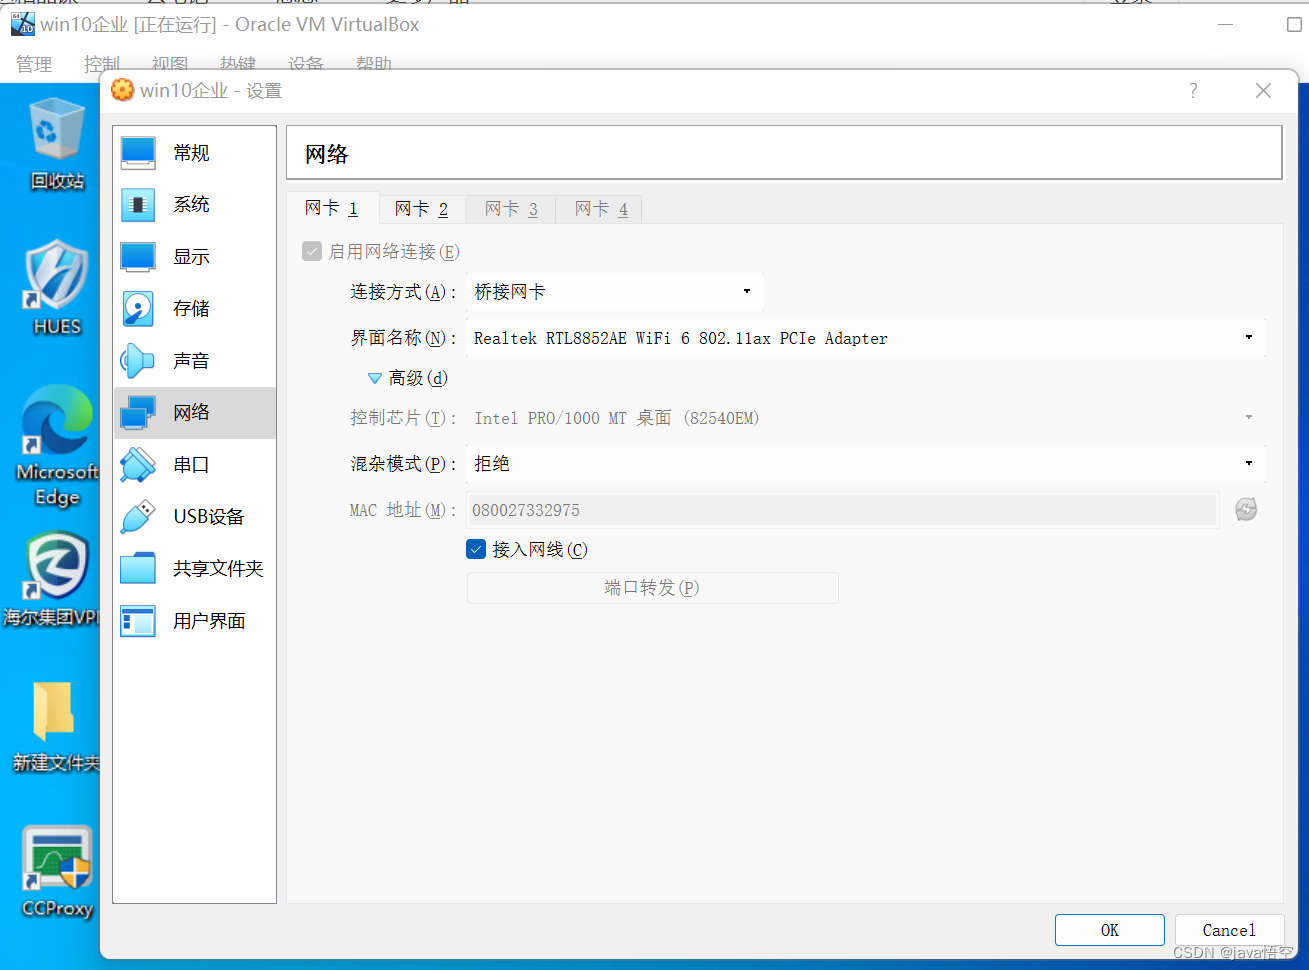
Task: Open 帮助 menu in VirtualBox window
Action: tap(374, 64)
